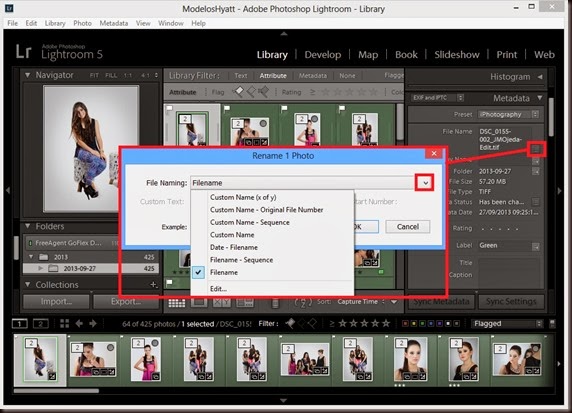This screenshot has height=413, width=572.
Task: Toggle filters switch at filmstrip right end
Action: 552,324
